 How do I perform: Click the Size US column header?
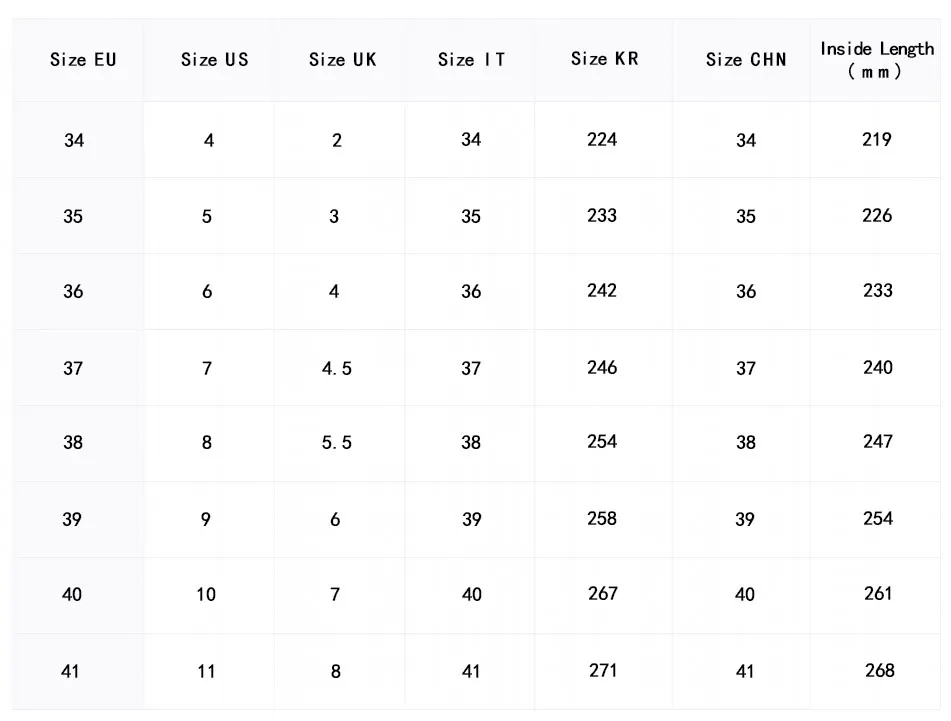[214, 60]
